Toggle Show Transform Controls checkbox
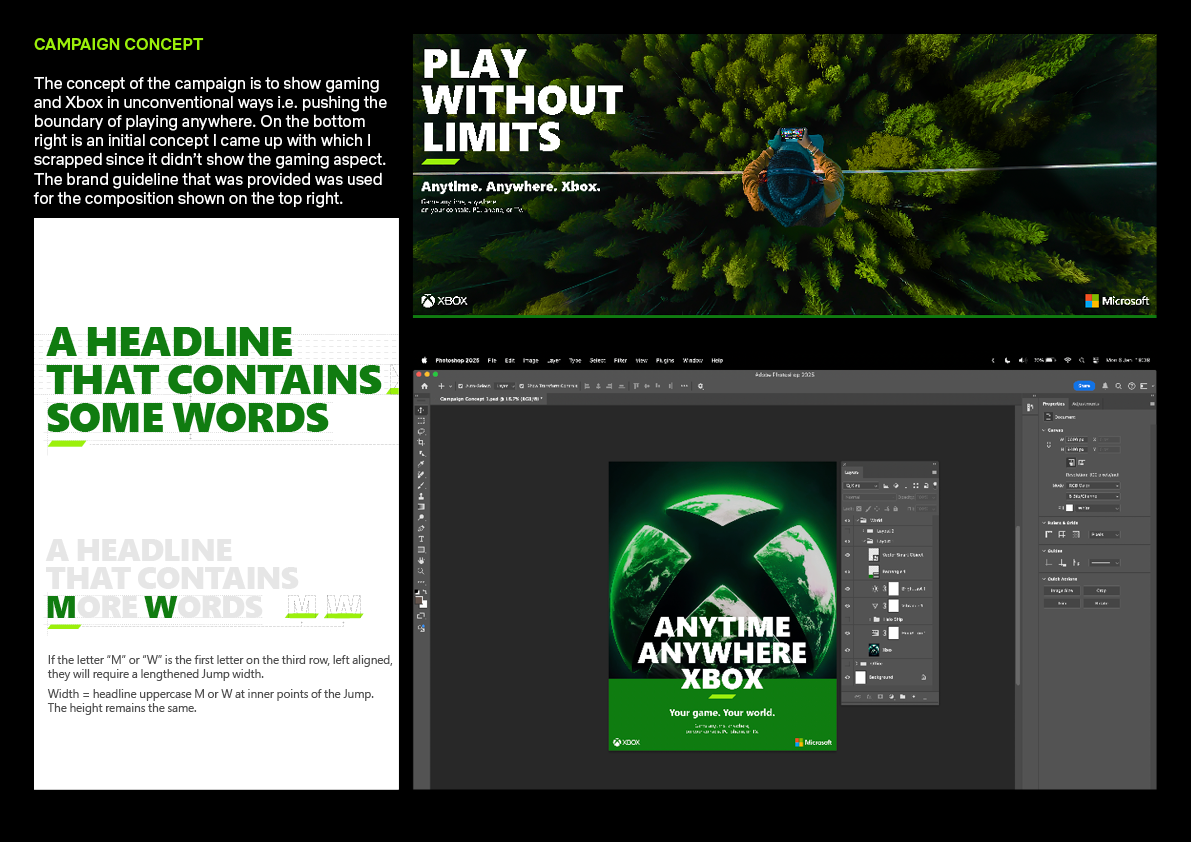This screenshot has width=1191, height=842. pos(522,386)
